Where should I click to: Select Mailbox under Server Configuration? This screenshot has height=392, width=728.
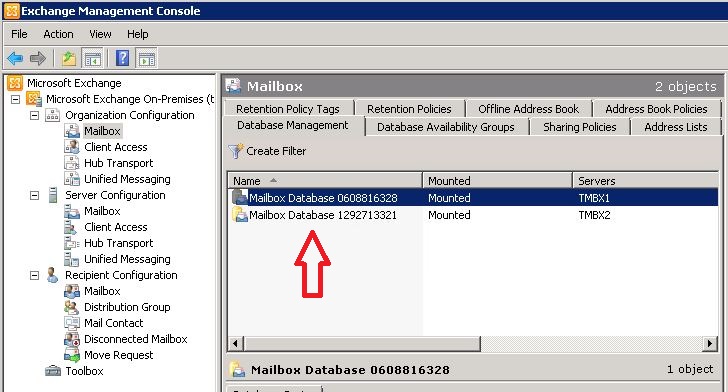(x=102, y=211)
